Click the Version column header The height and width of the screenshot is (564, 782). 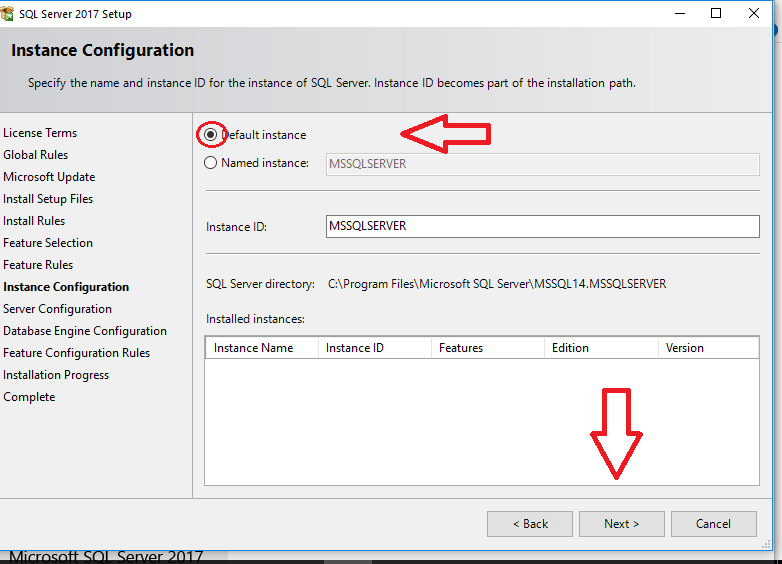coord(707,348)
